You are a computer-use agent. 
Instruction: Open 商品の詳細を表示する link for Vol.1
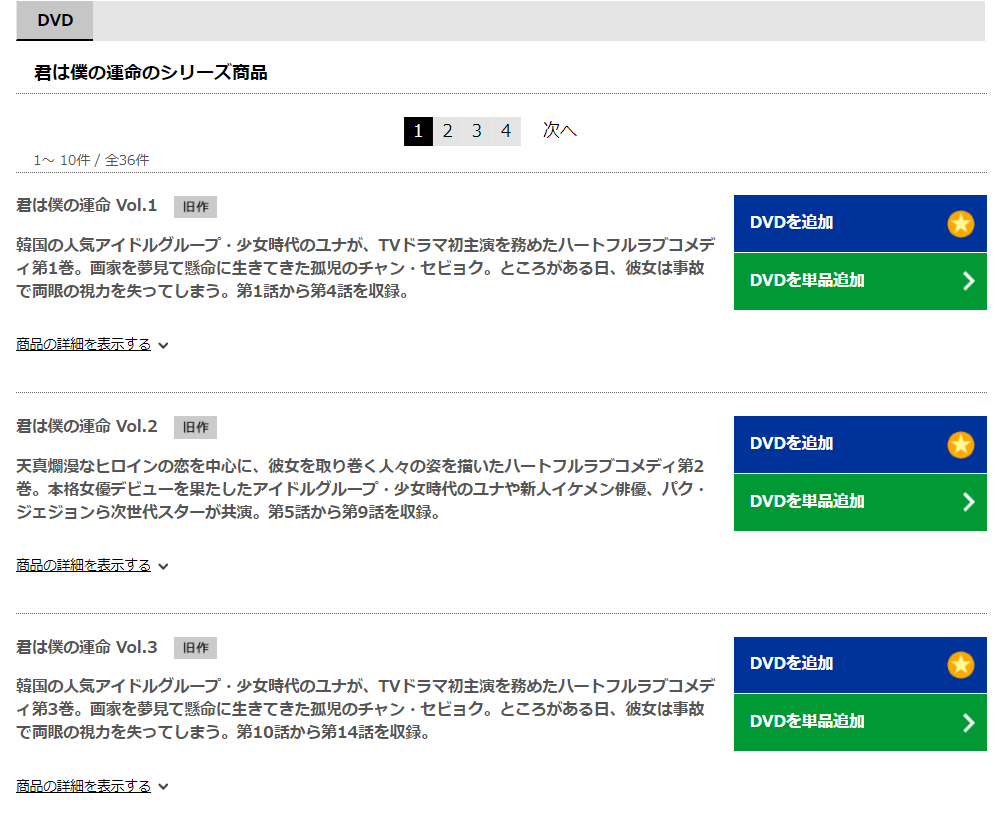point(84,345)
